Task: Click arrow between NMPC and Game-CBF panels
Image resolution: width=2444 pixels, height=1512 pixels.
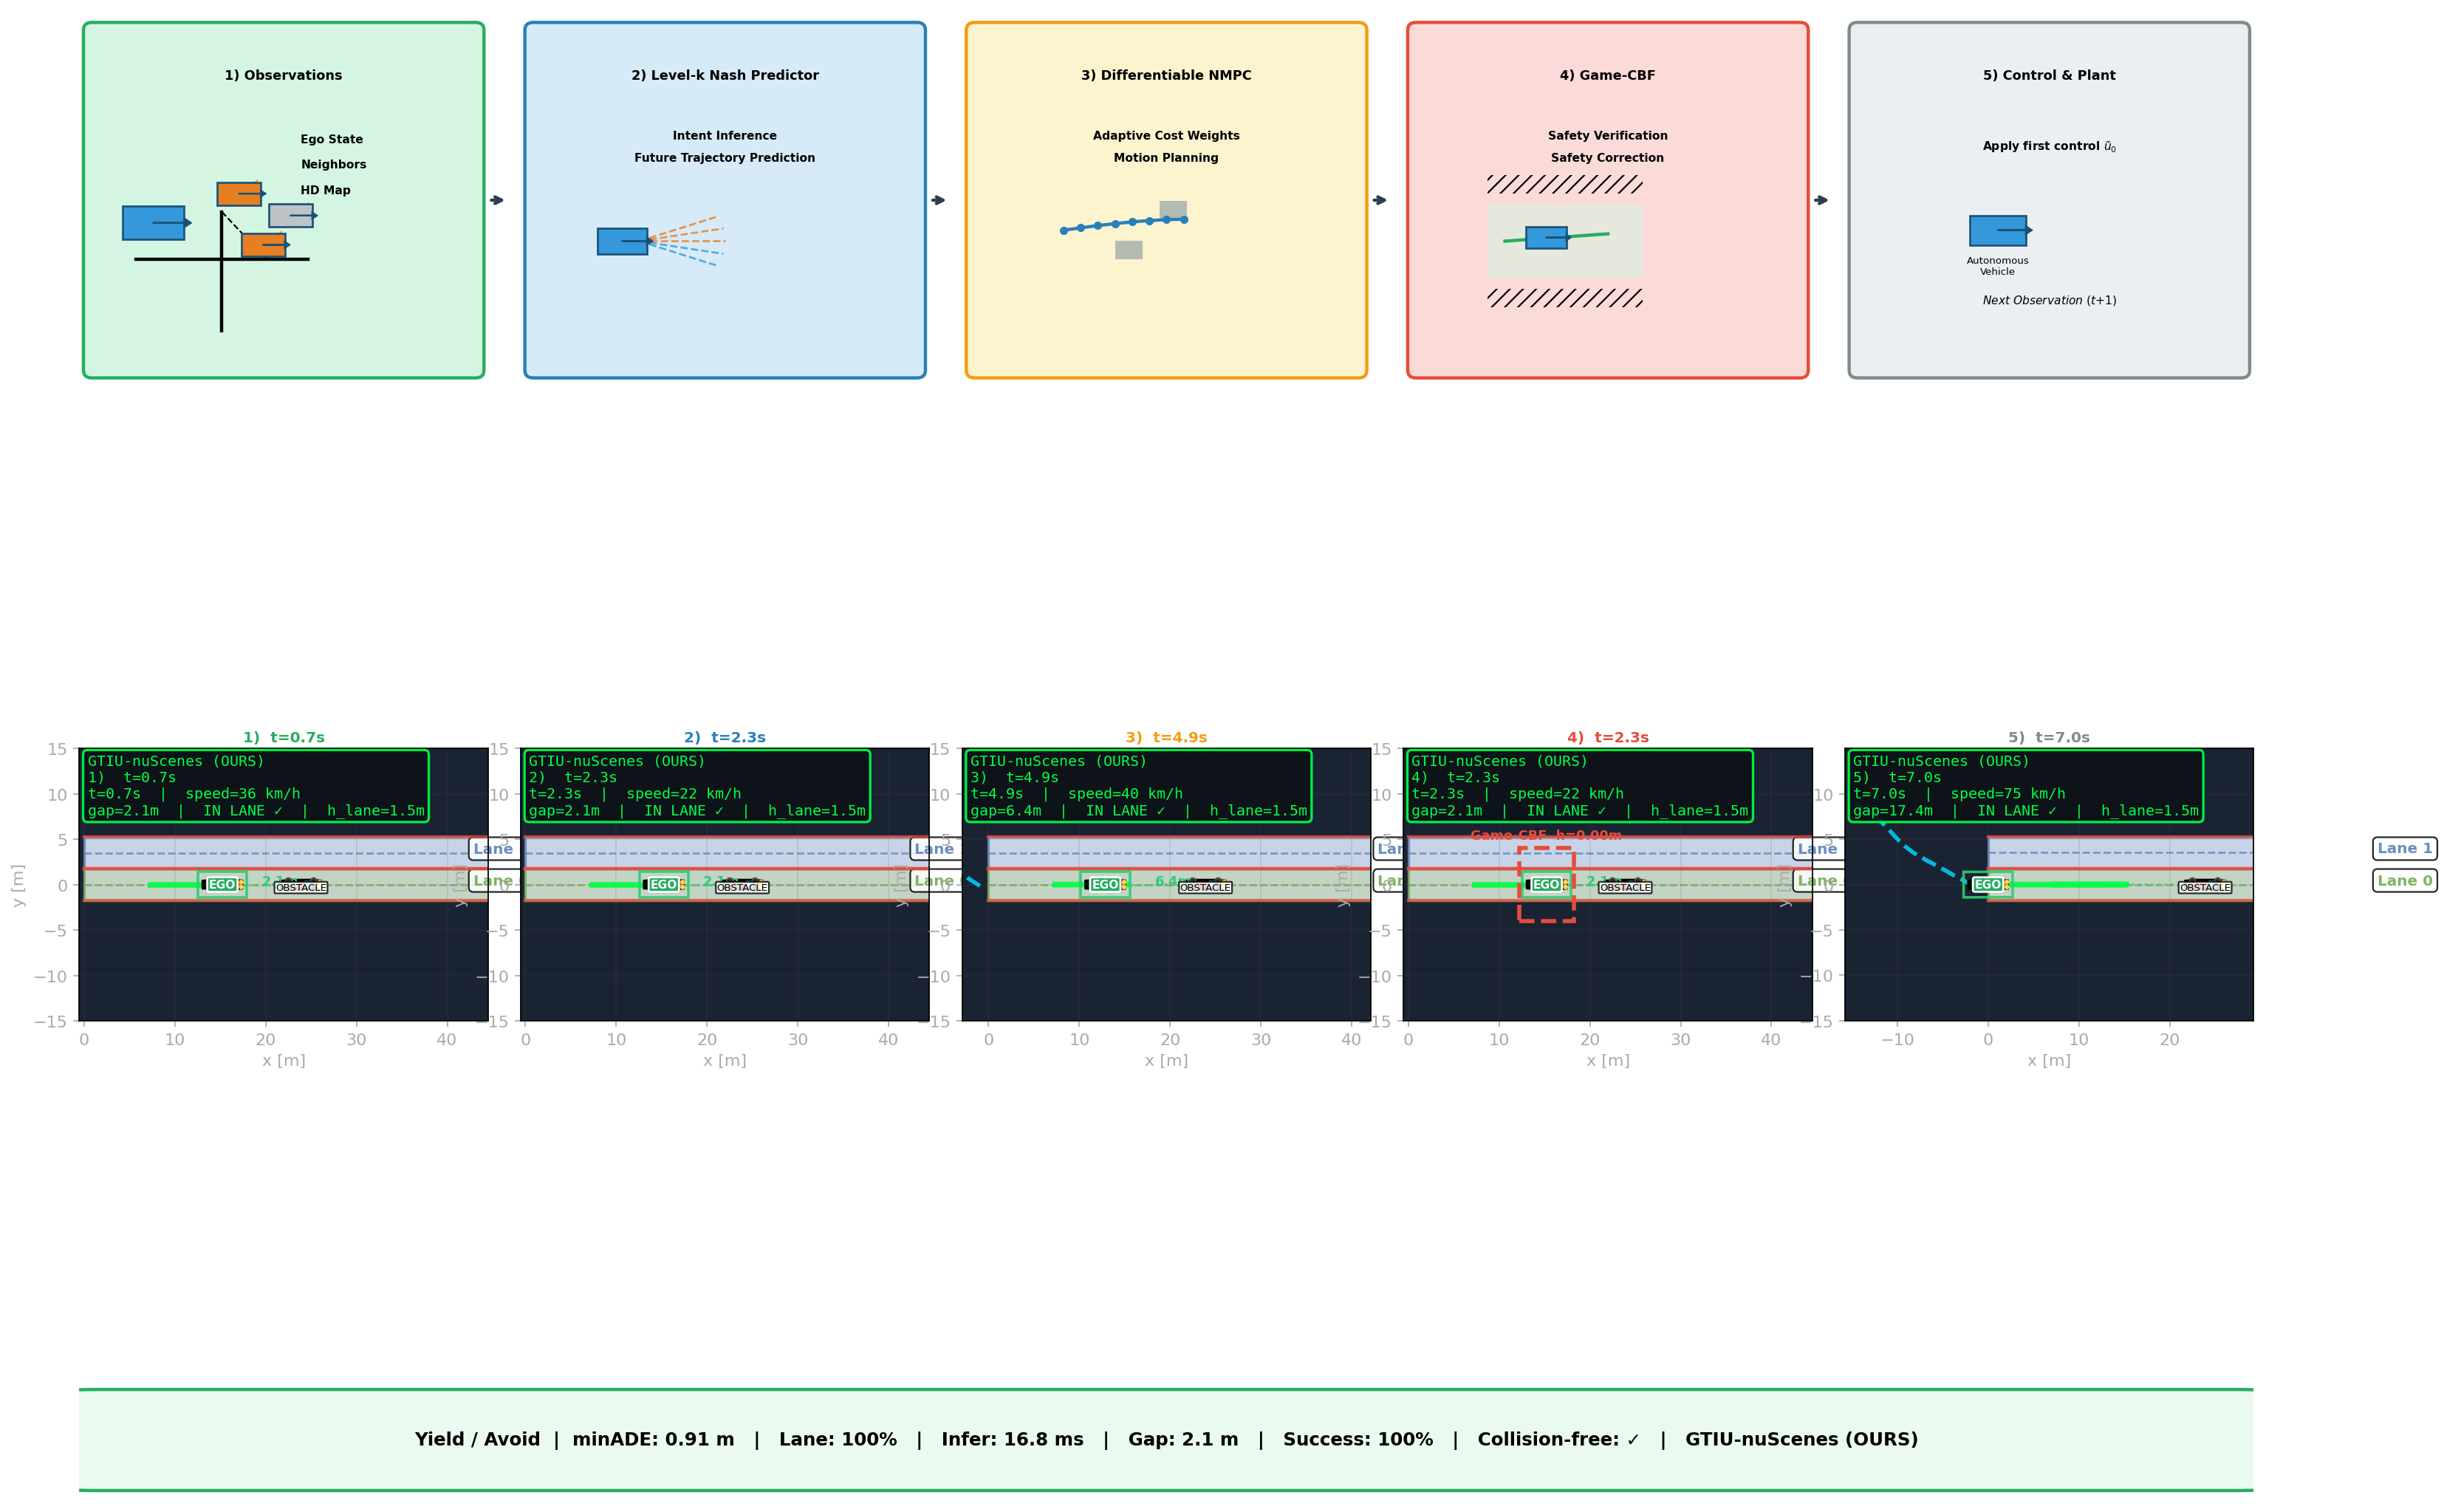Action: click(1380, 200)
